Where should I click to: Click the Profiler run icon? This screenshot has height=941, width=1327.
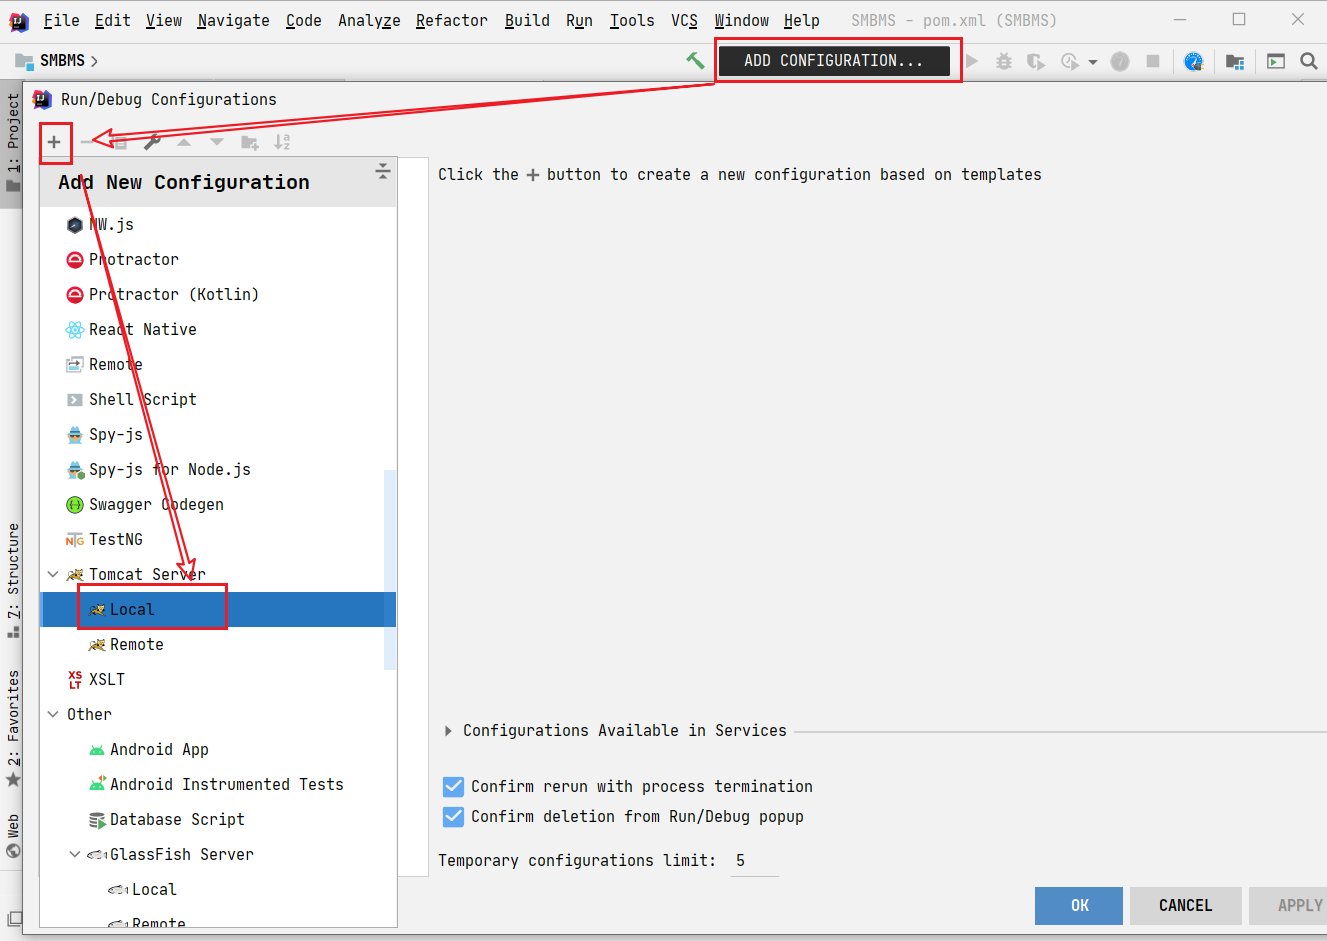click(x=1069, y=61)
